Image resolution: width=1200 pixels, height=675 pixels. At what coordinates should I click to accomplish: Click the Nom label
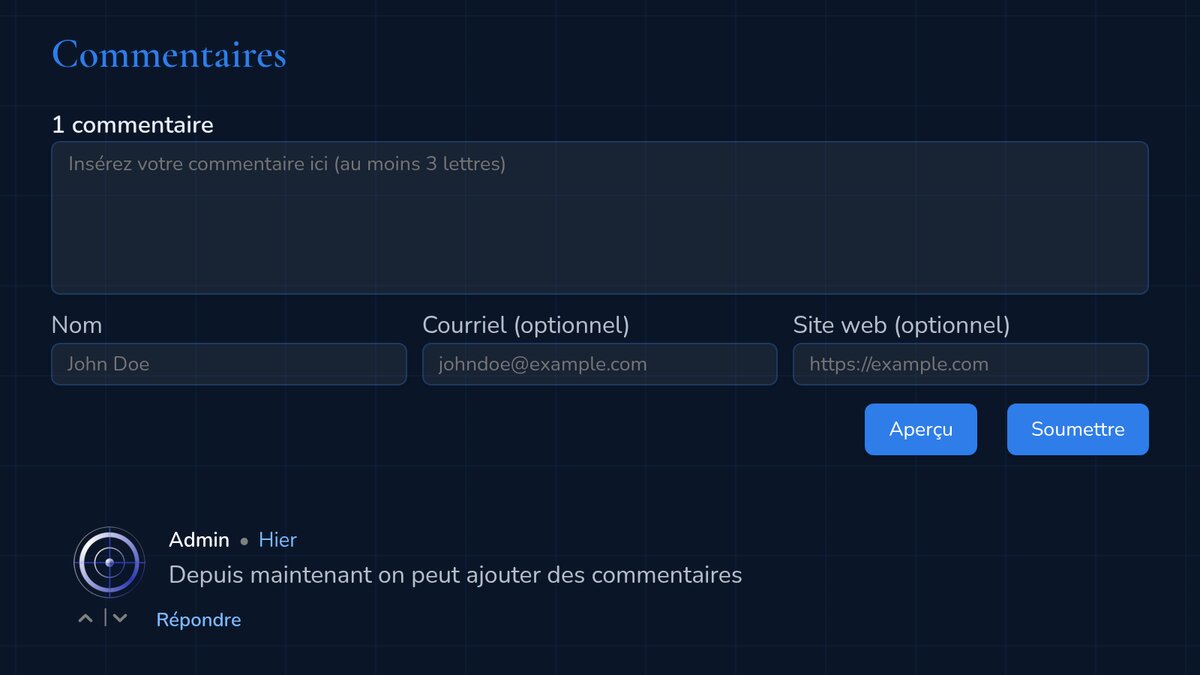click(x=77, y=325)
